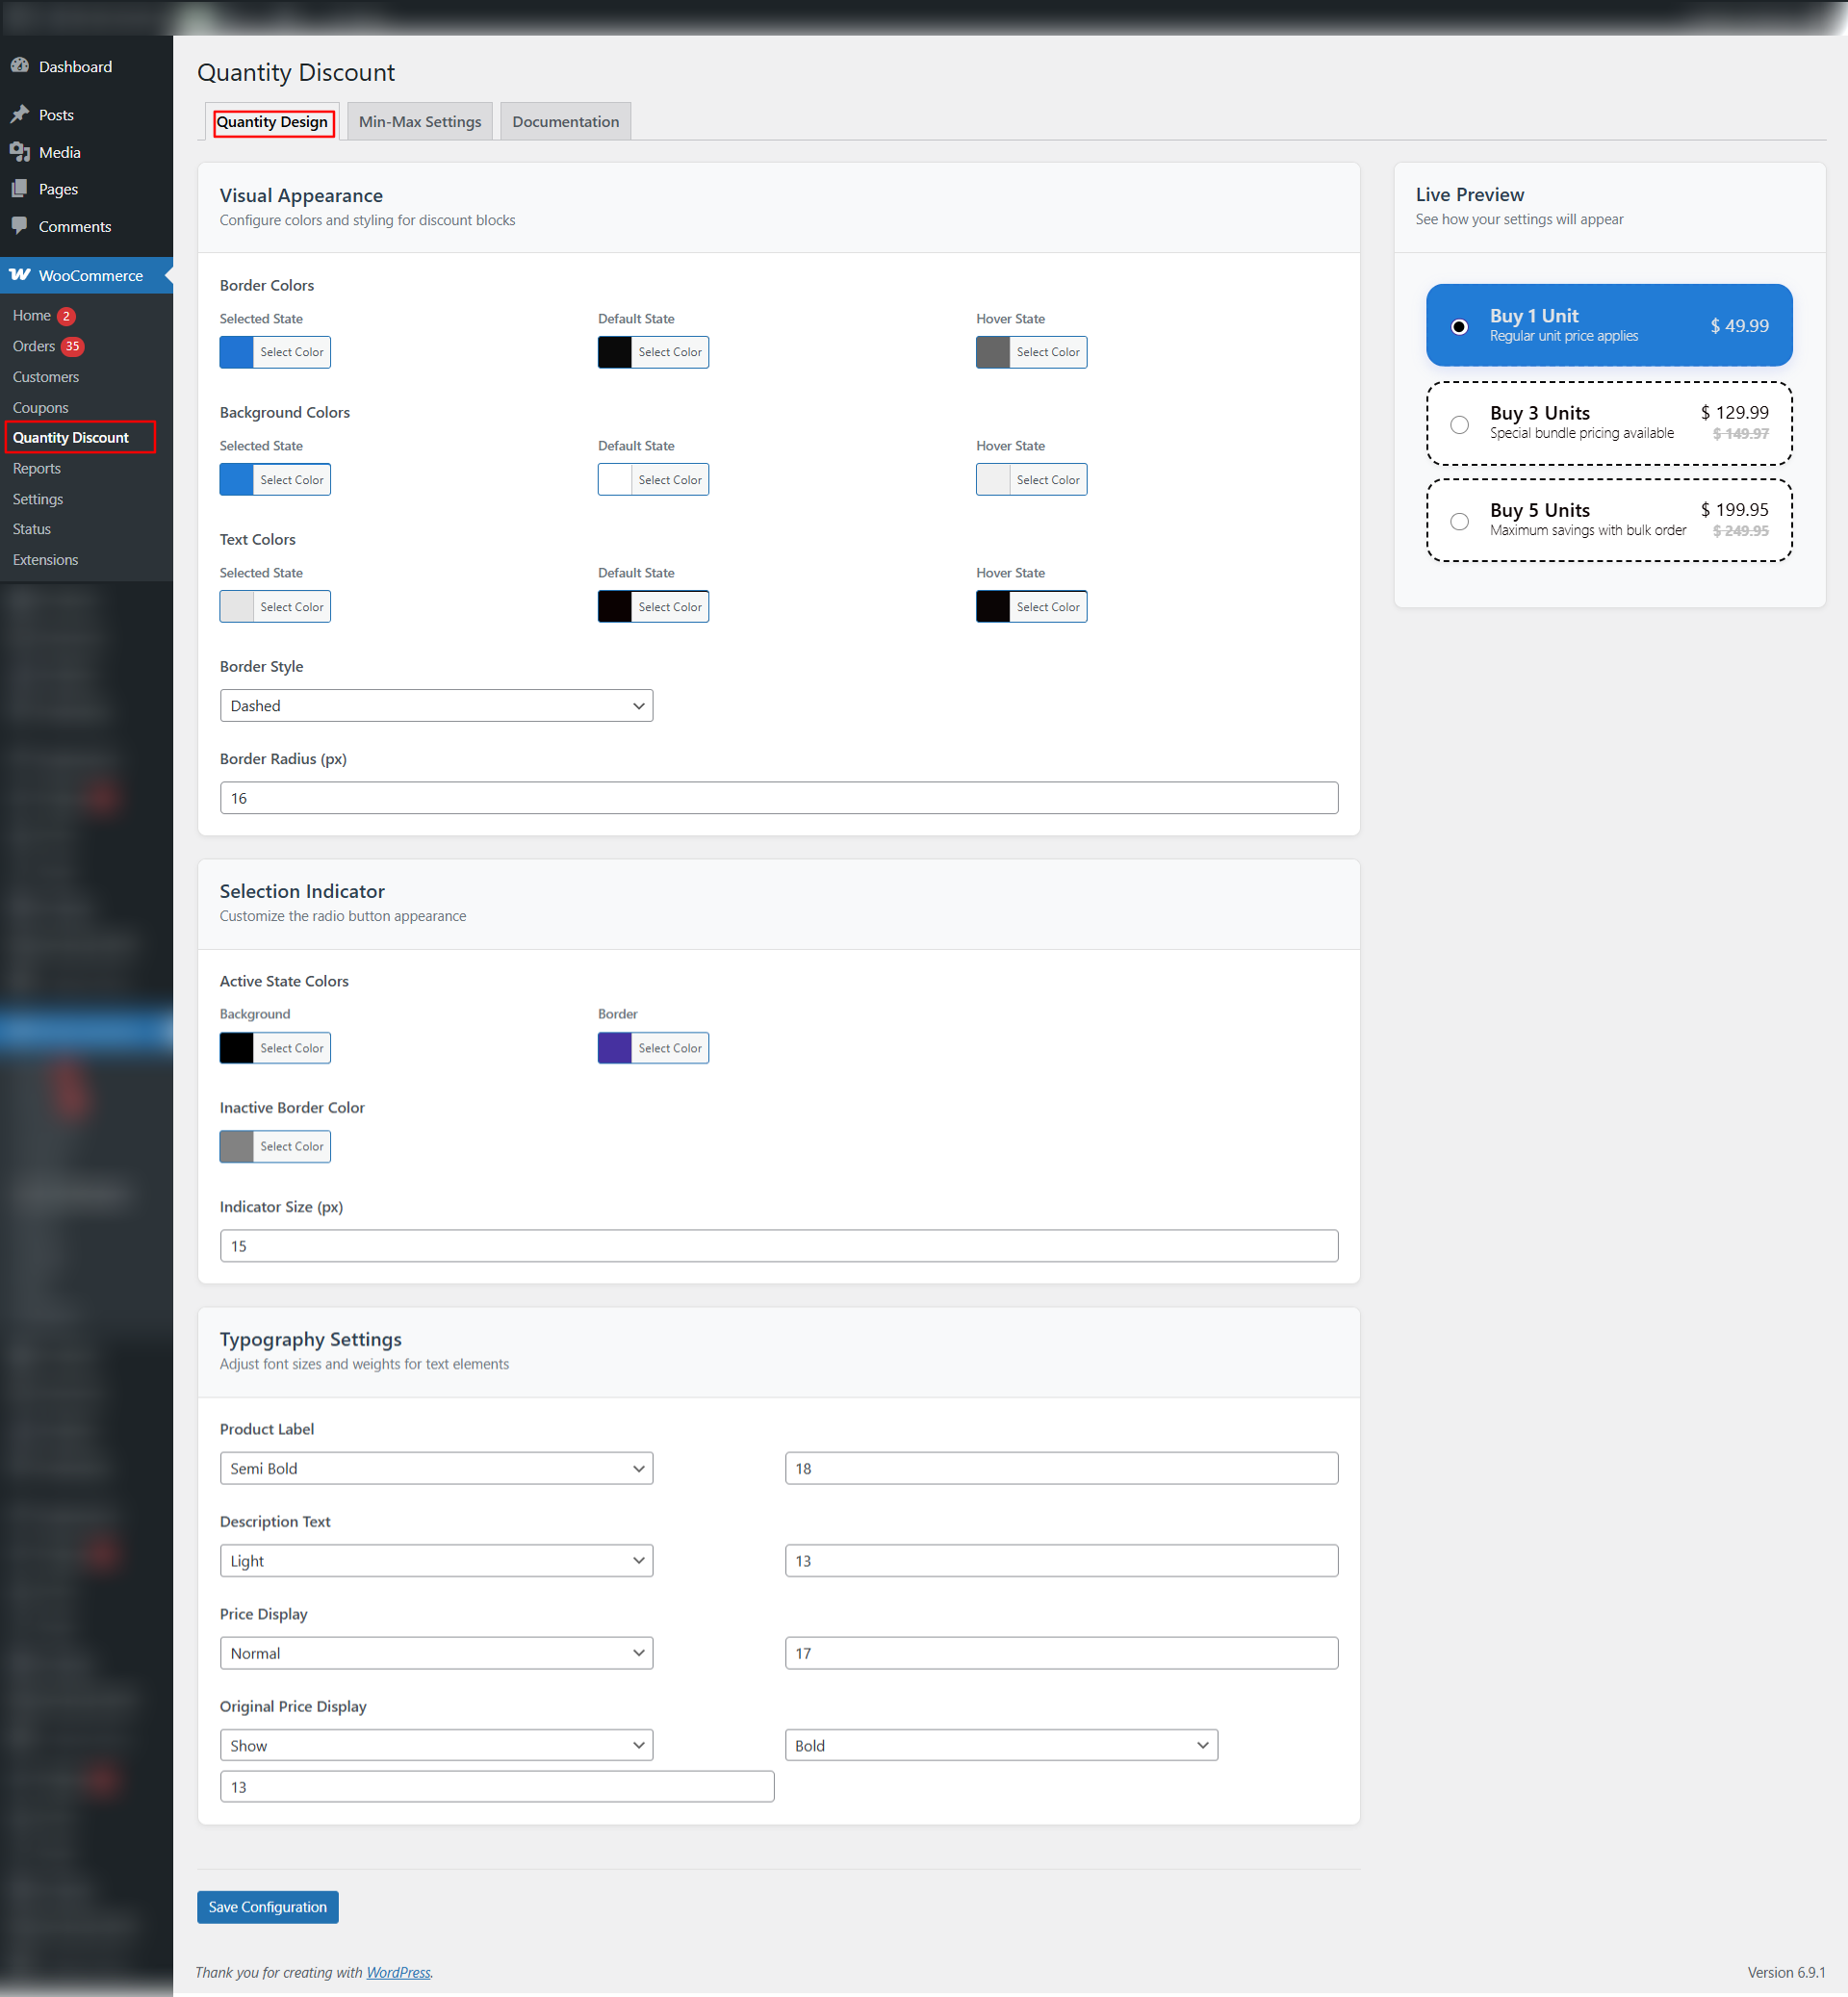The width and height of the screenshot is (1848, 1997).
Task: Pick the purple Active State Border color swatch
Action: (614, 1048)
